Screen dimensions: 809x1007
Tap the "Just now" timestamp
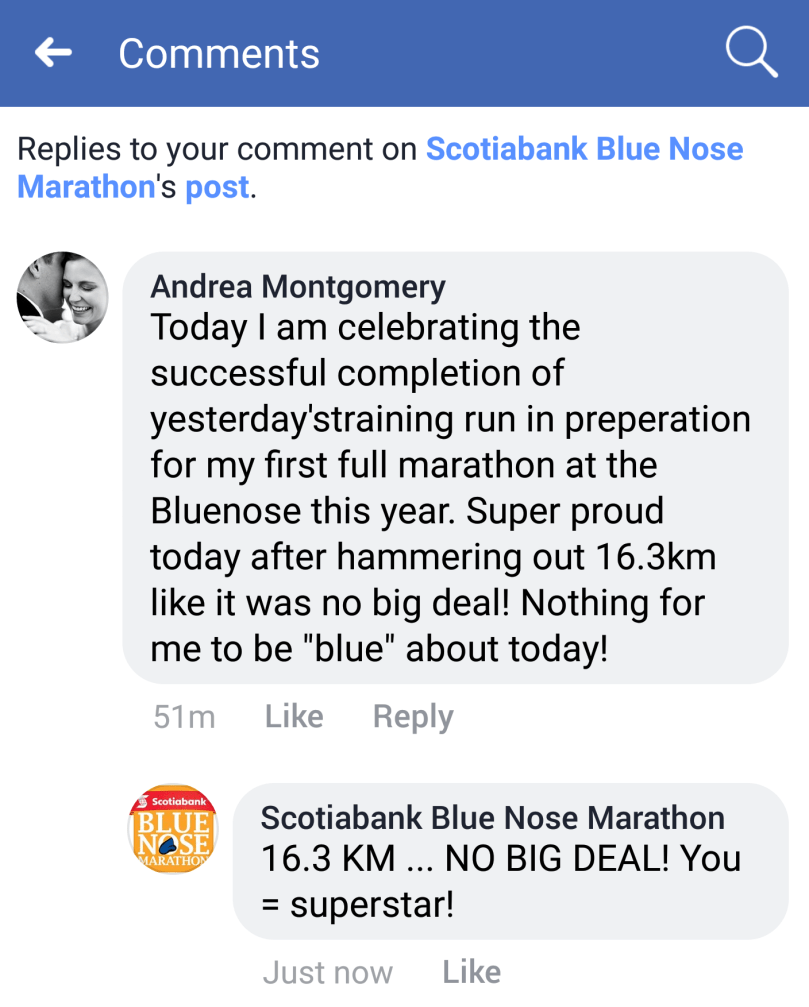[327, 972]
